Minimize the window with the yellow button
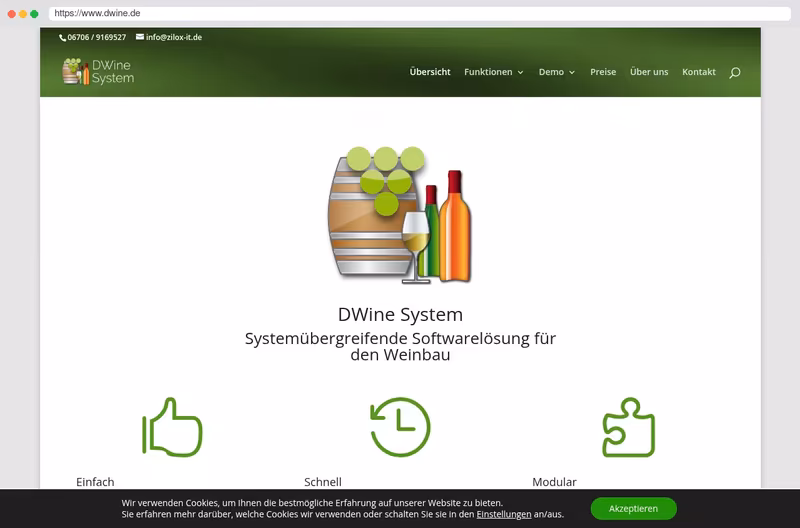 point(23,14)
